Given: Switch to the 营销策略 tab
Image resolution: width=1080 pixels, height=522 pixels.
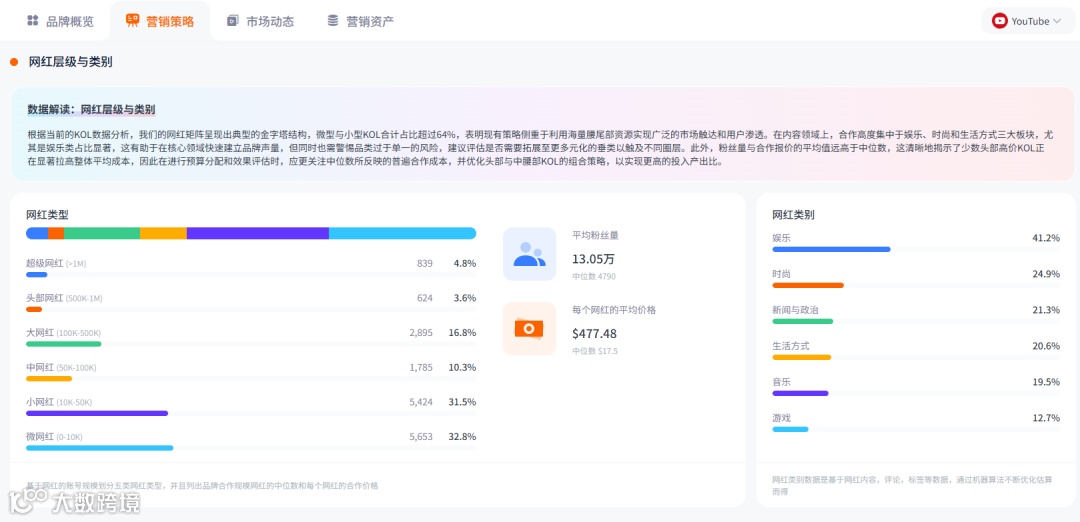Looking at the screenshot, I should 160,21.
